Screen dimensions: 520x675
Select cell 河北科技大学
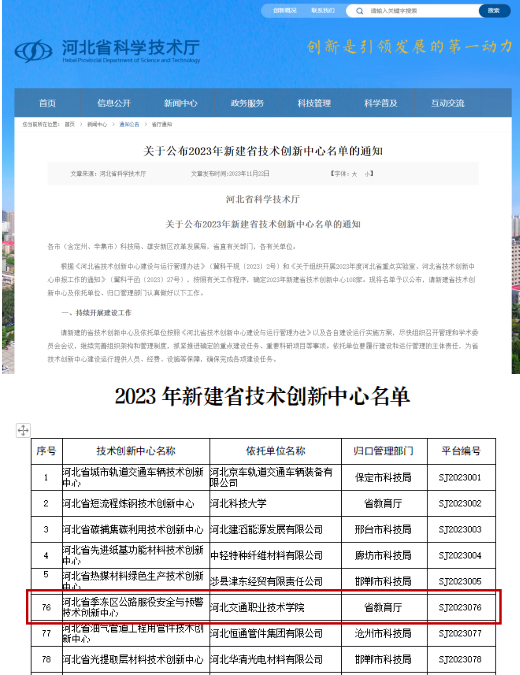[x=275, y=503]
